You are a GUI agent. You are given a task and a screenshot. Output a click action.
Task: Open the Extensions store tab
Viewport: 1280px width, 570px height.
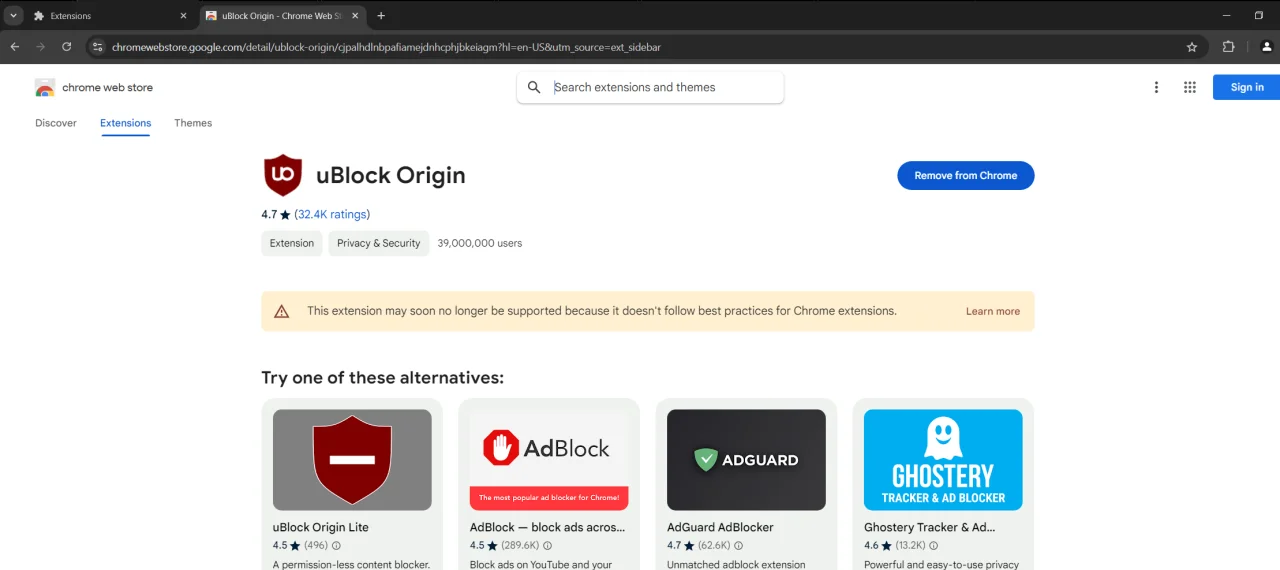[x=126, y=123]
